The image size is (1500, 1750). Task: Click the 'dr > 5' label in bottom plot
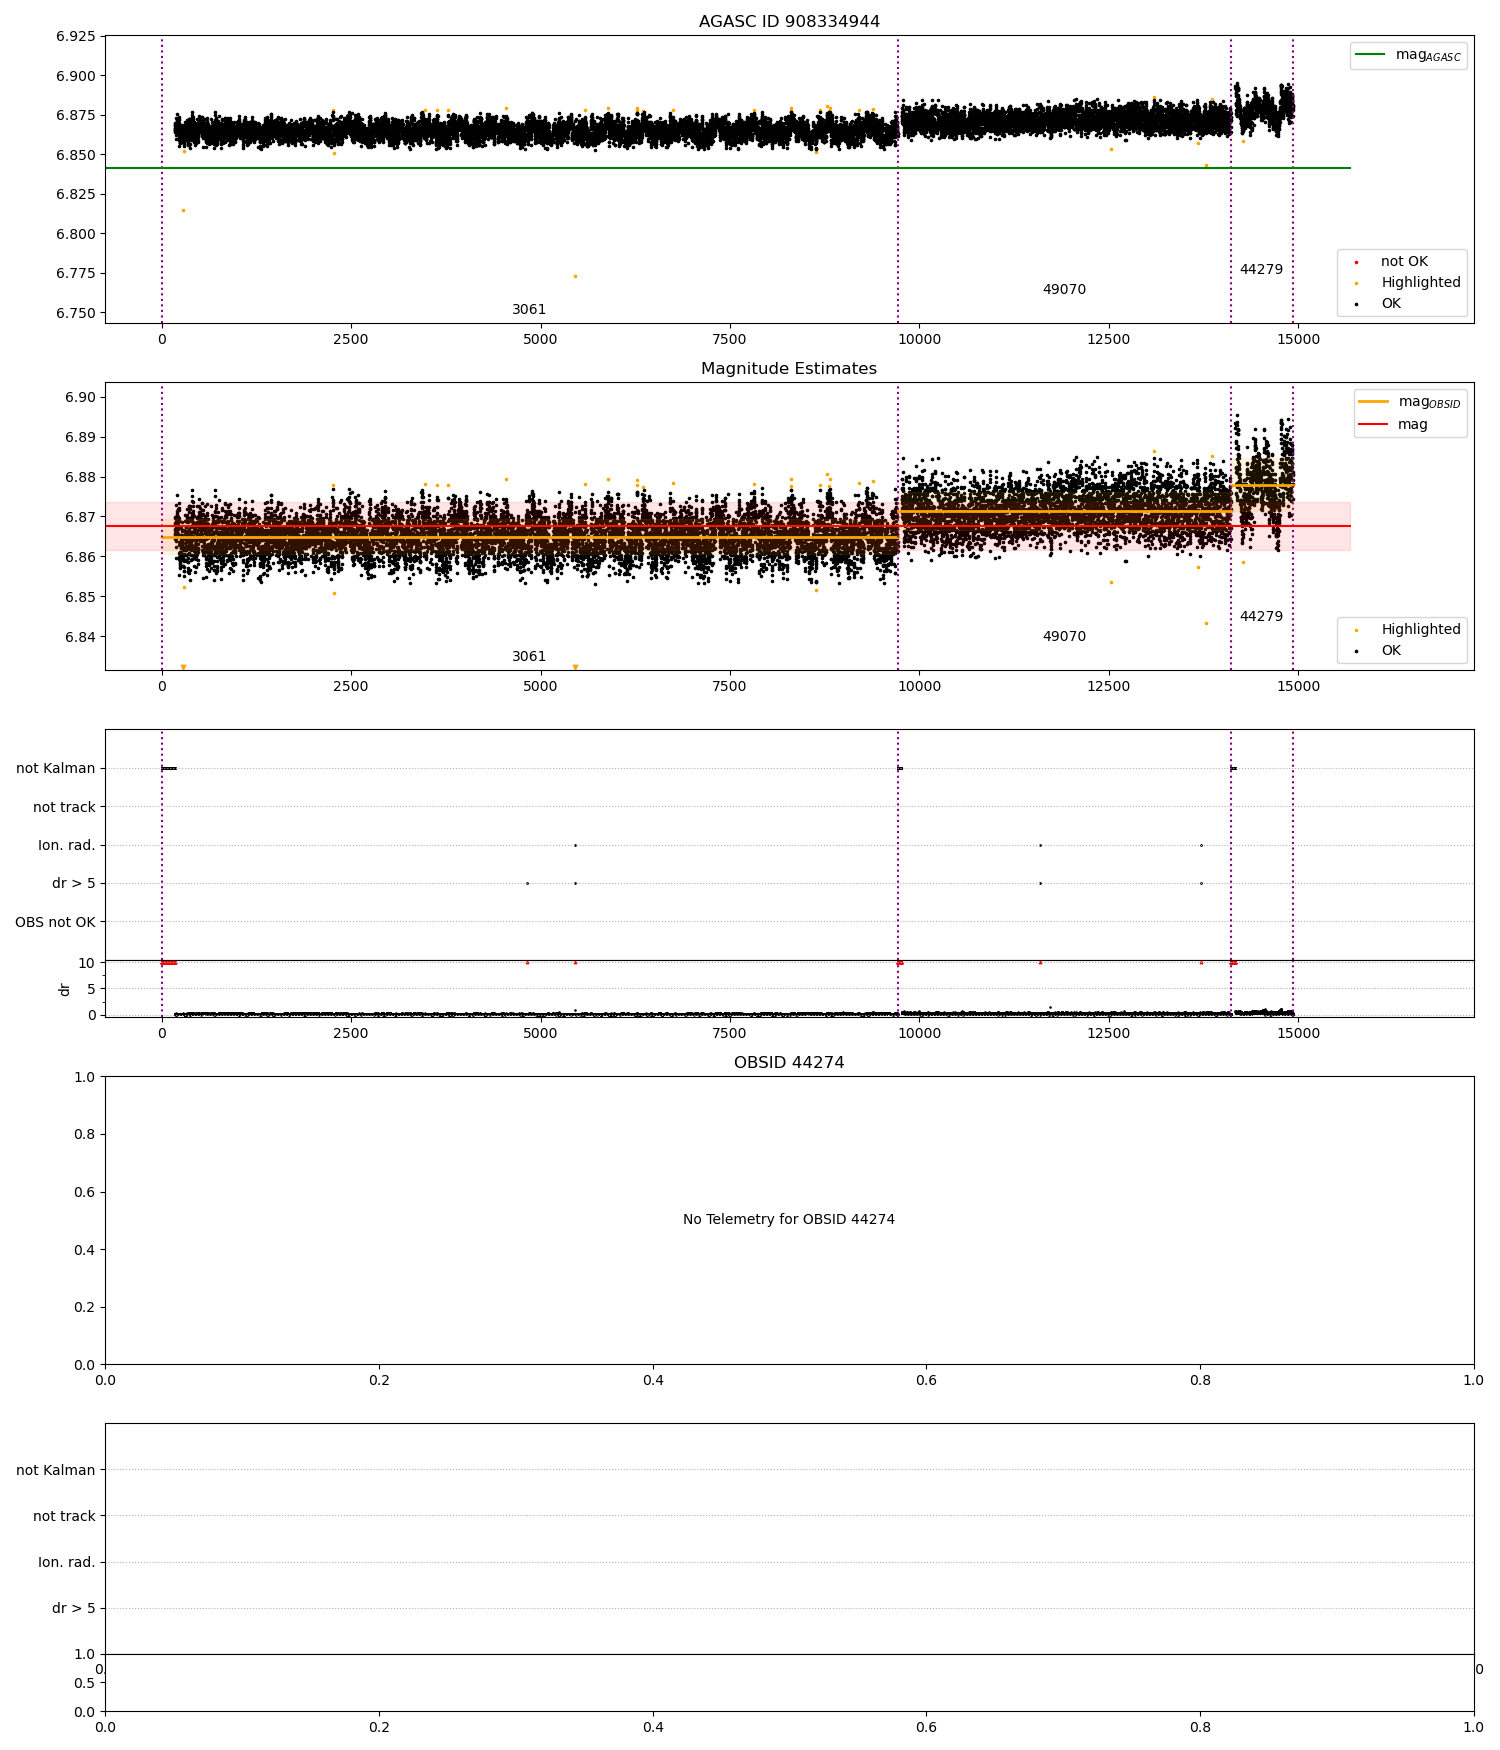coord(74,1608)
